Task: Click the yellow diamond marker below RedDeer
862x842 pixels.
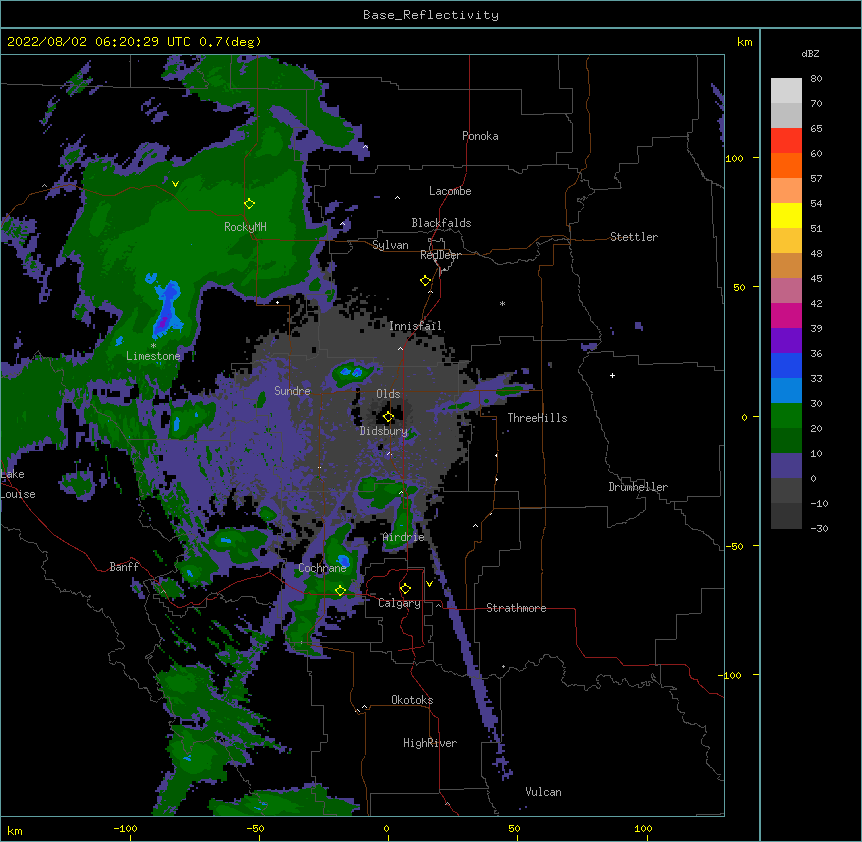Action: pos(426,281)
